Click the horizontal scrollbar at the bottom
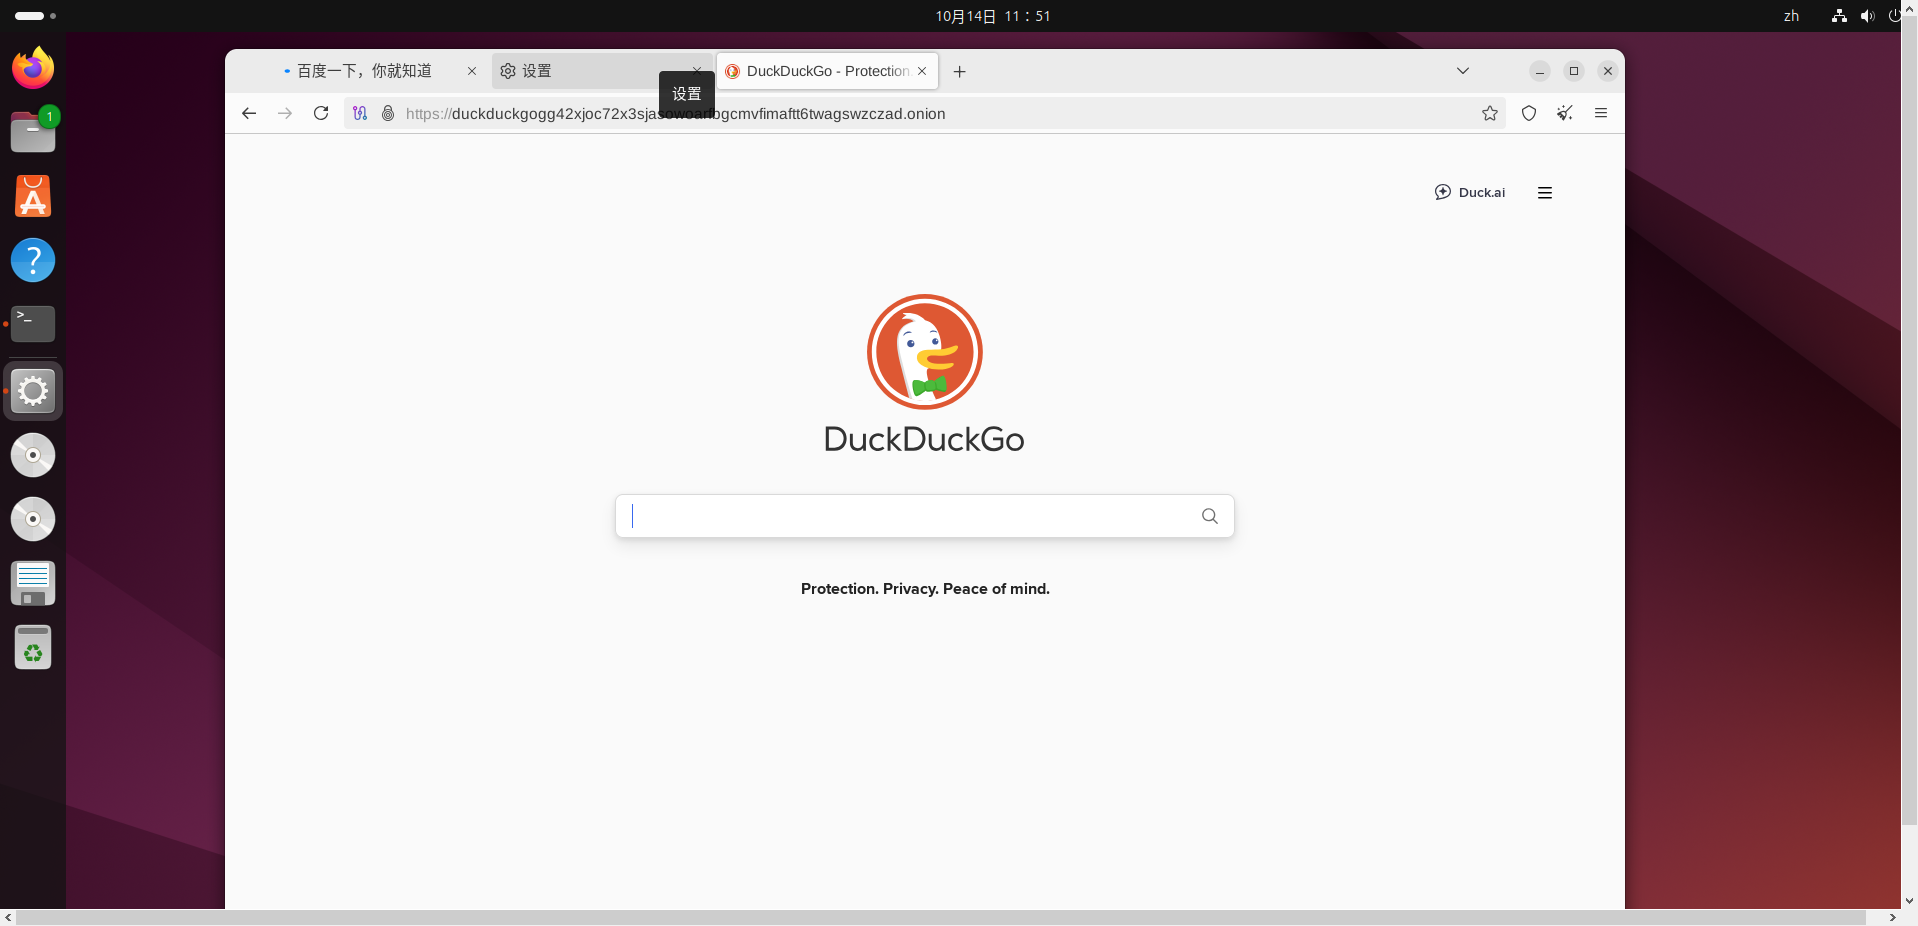Viewport: 1918px width, 926px height. [941, 917]
